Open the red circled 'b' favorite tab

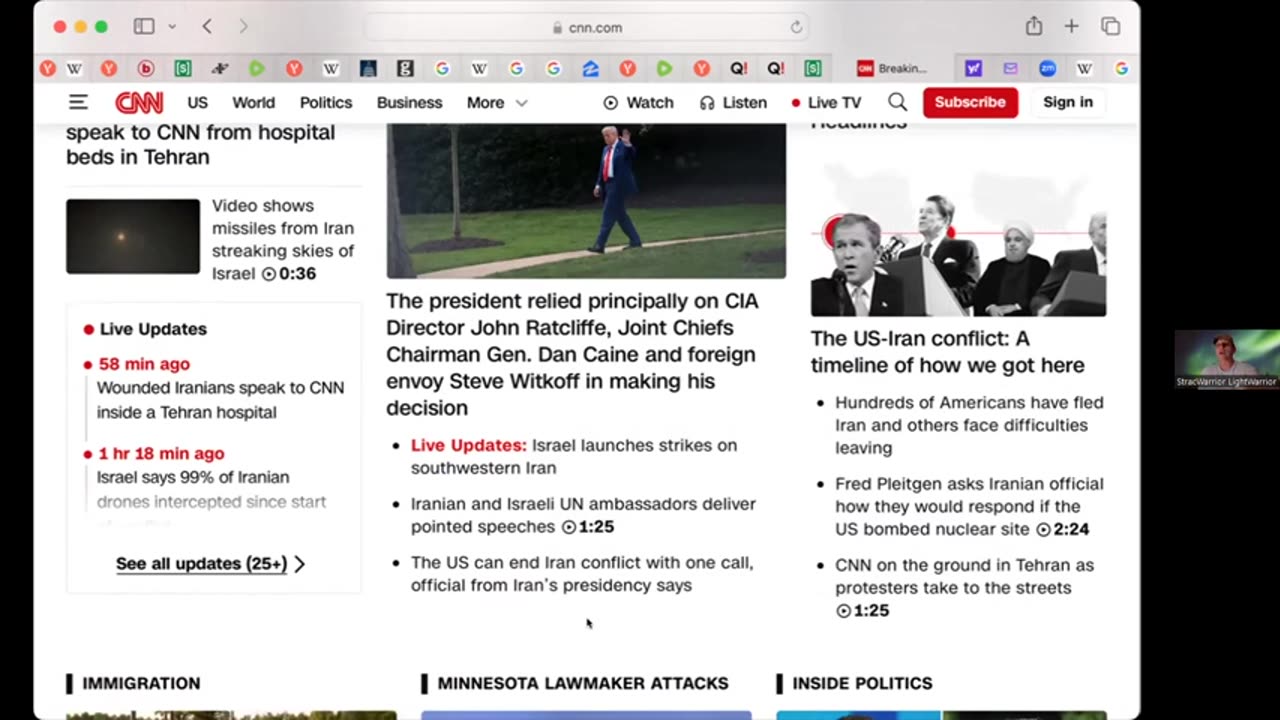coord(146,68)
